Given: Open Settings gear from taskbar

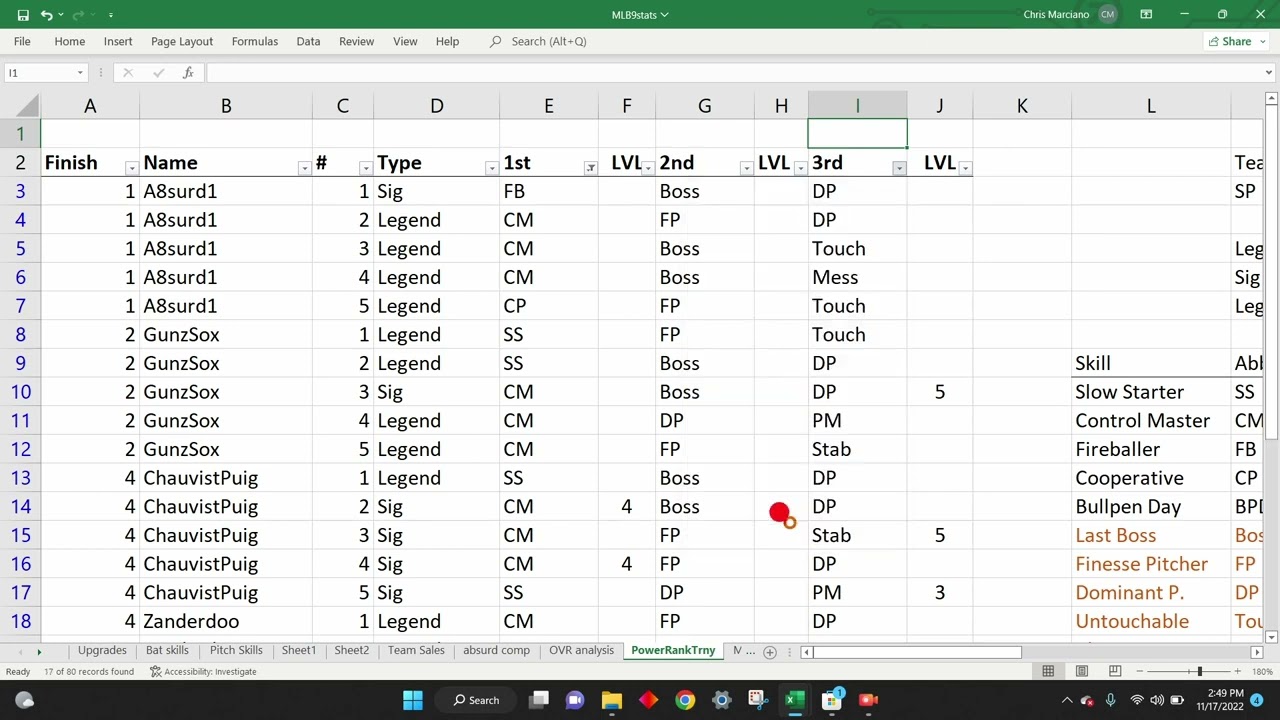Looking at the screenshot, I should pyautogui.click(x=721, y=700).
